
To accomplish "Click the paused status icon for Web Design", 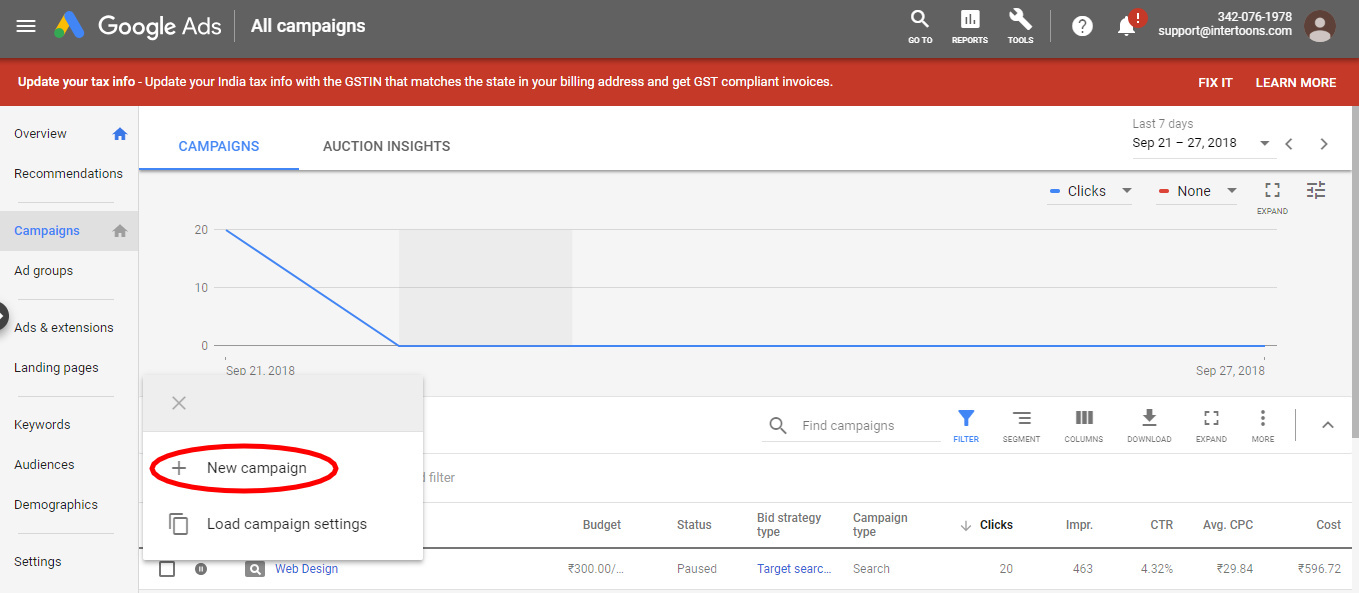I will [201, 569].
